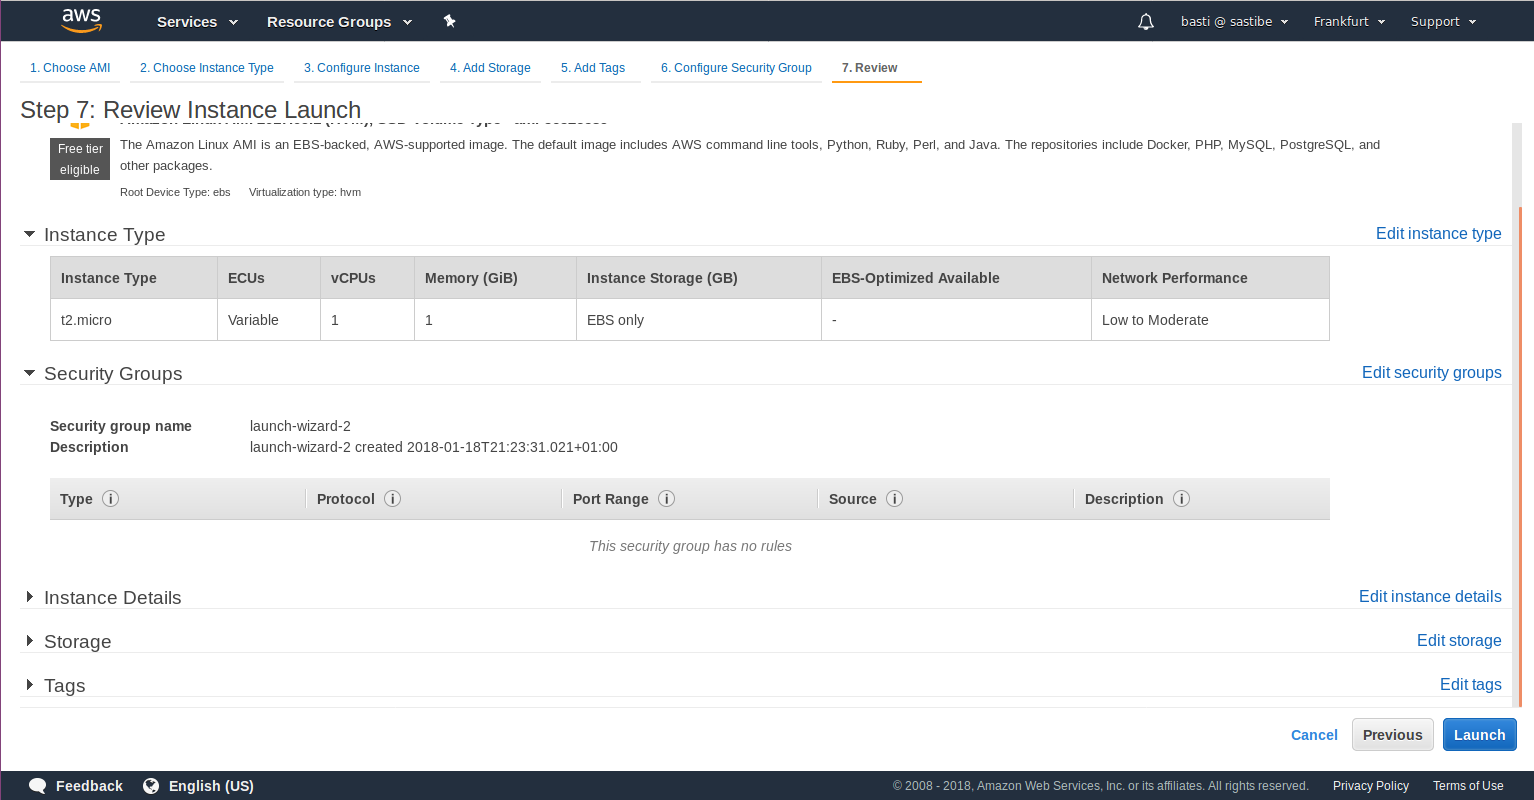Click the pin shortcut icon in navbar
This screenshot has width=1534, height=800.
point(450,21)
